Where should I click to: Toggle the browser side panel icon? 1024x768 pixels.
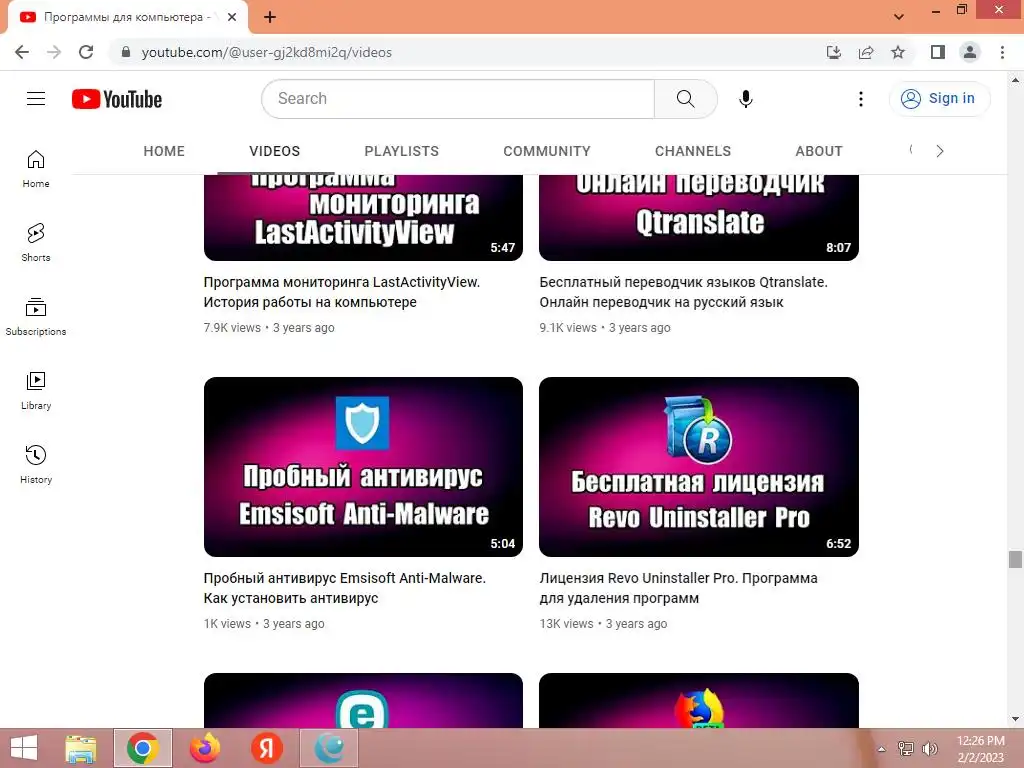(x=938, y=52)
